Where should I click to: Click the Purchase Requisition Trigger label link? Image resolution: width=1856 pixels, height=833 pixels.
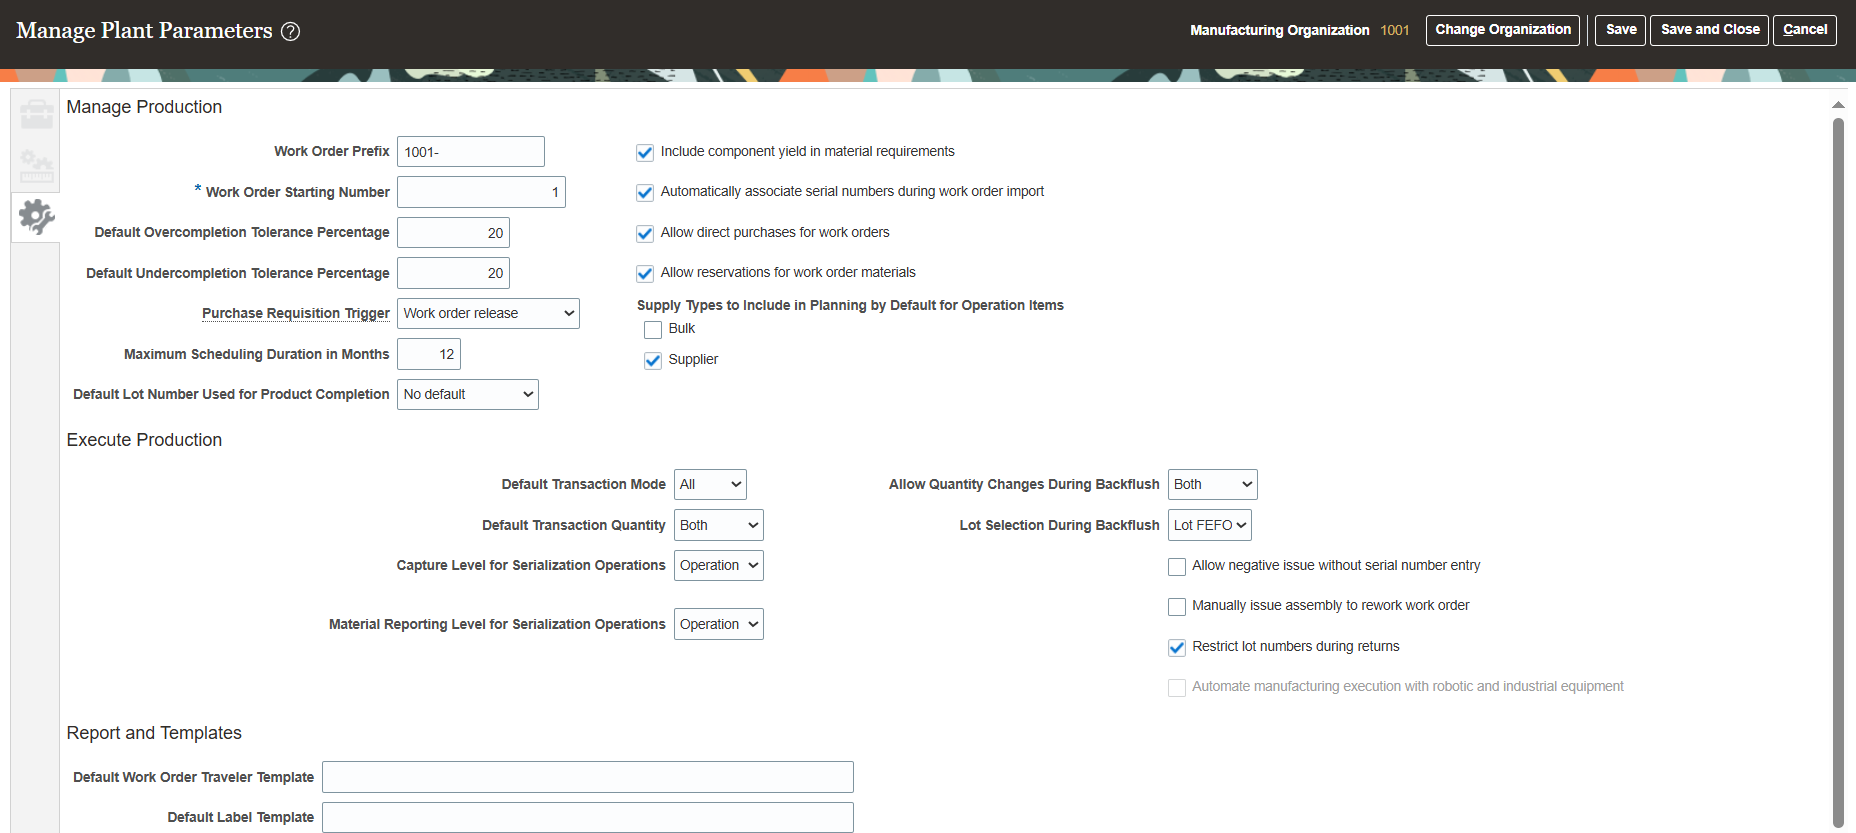(x=296, y=313)
